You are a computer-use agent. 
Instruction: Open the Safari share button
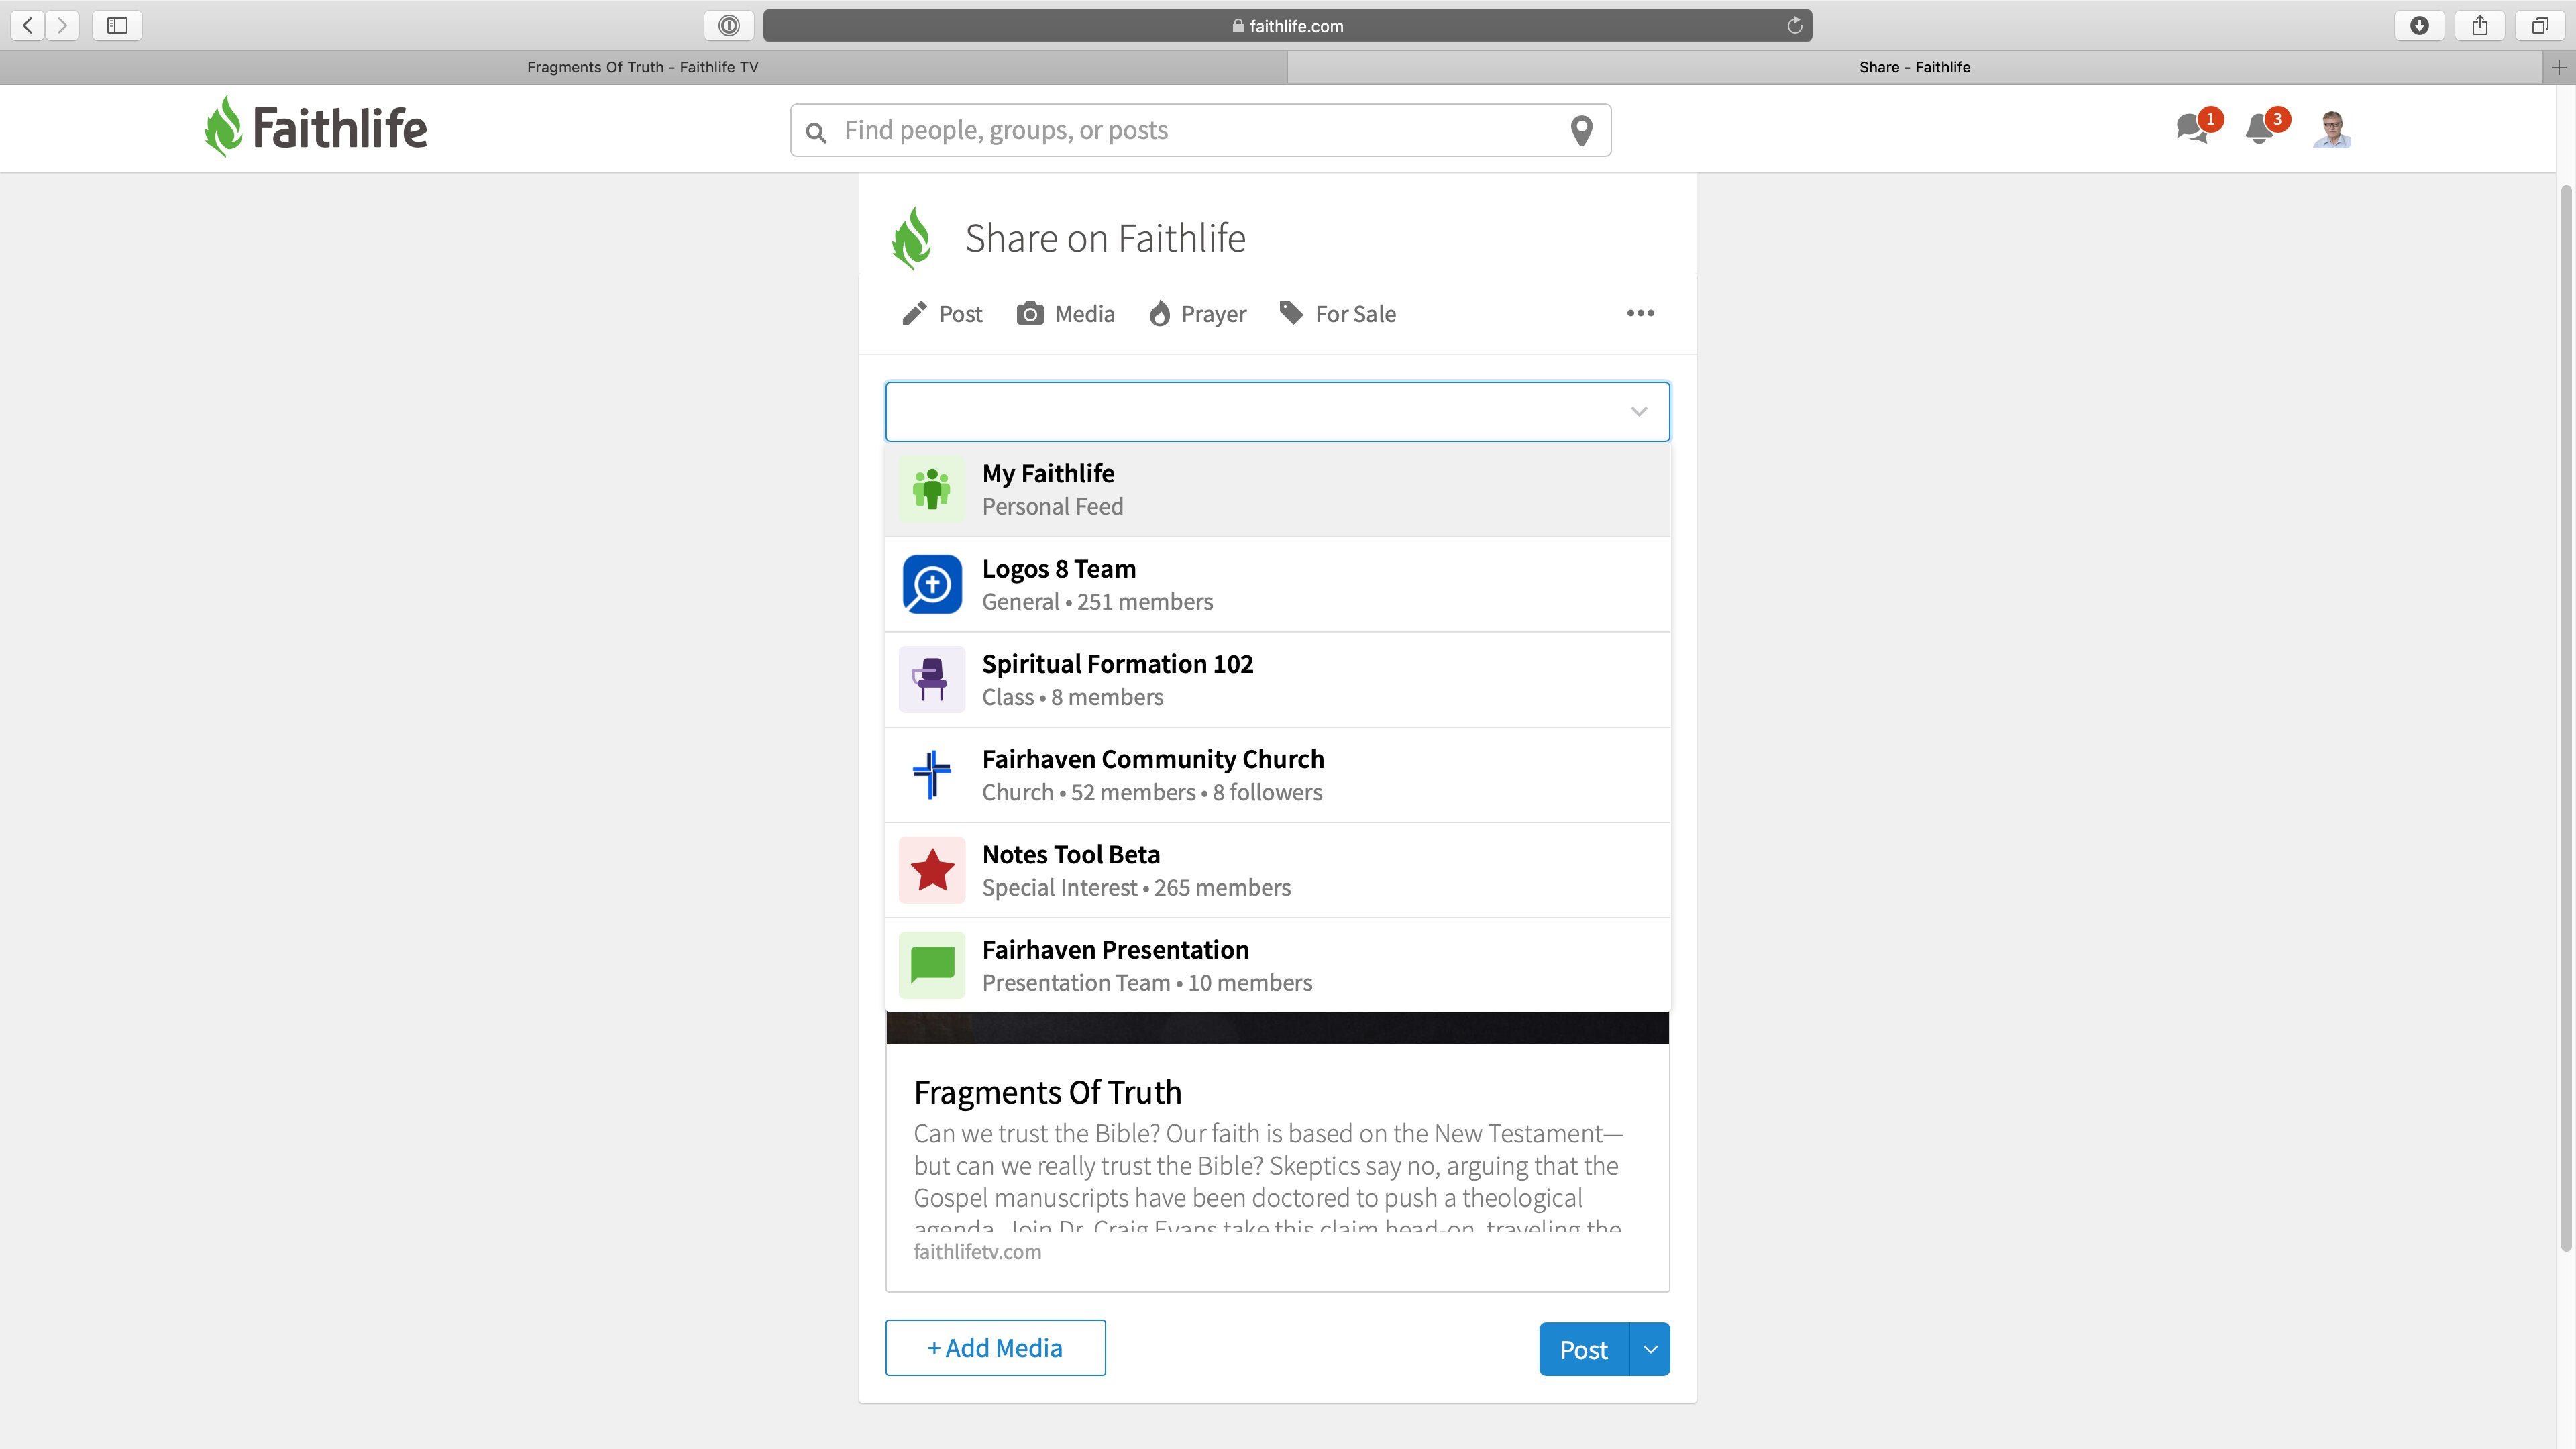coord(2479,25)
